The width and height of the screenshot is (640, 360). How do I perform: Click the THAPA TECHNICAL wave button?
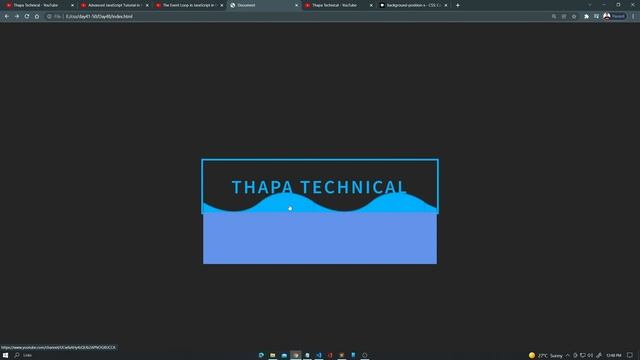[320, 186]
